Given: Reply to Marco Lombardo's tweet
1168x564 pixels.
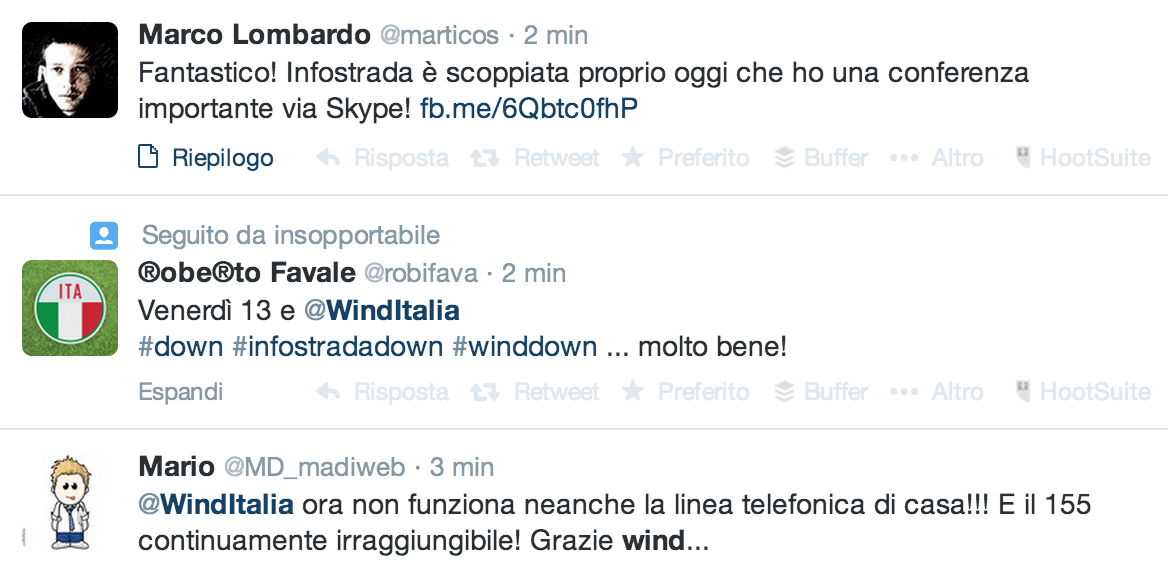Looking at the screenshot, I should [384, 158].
